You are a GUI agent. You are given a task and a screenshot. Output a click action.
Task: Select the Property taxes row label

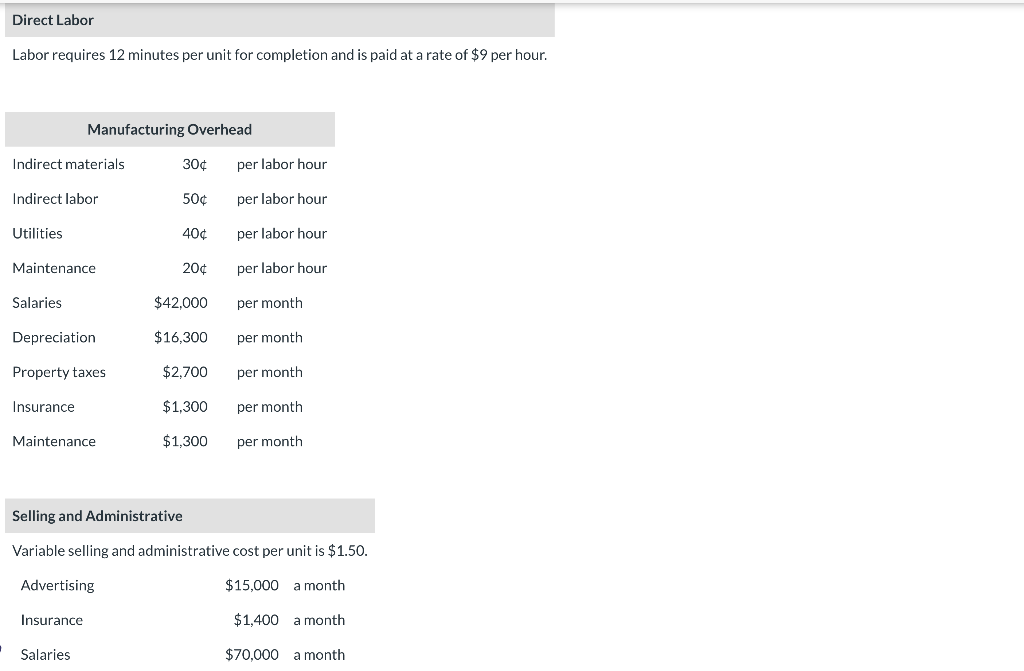(x=59, y=372)
